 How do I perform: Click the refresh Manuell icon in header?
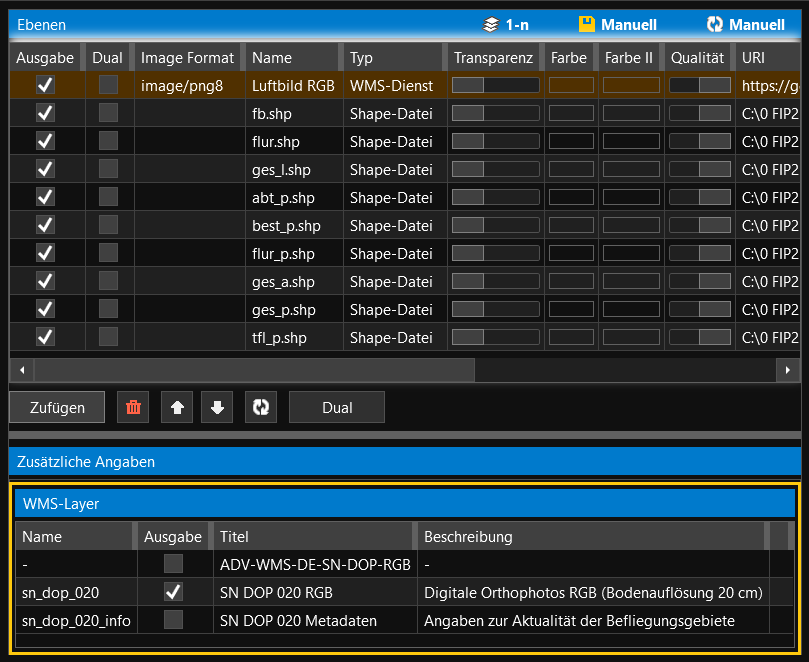tap(714, 24)
